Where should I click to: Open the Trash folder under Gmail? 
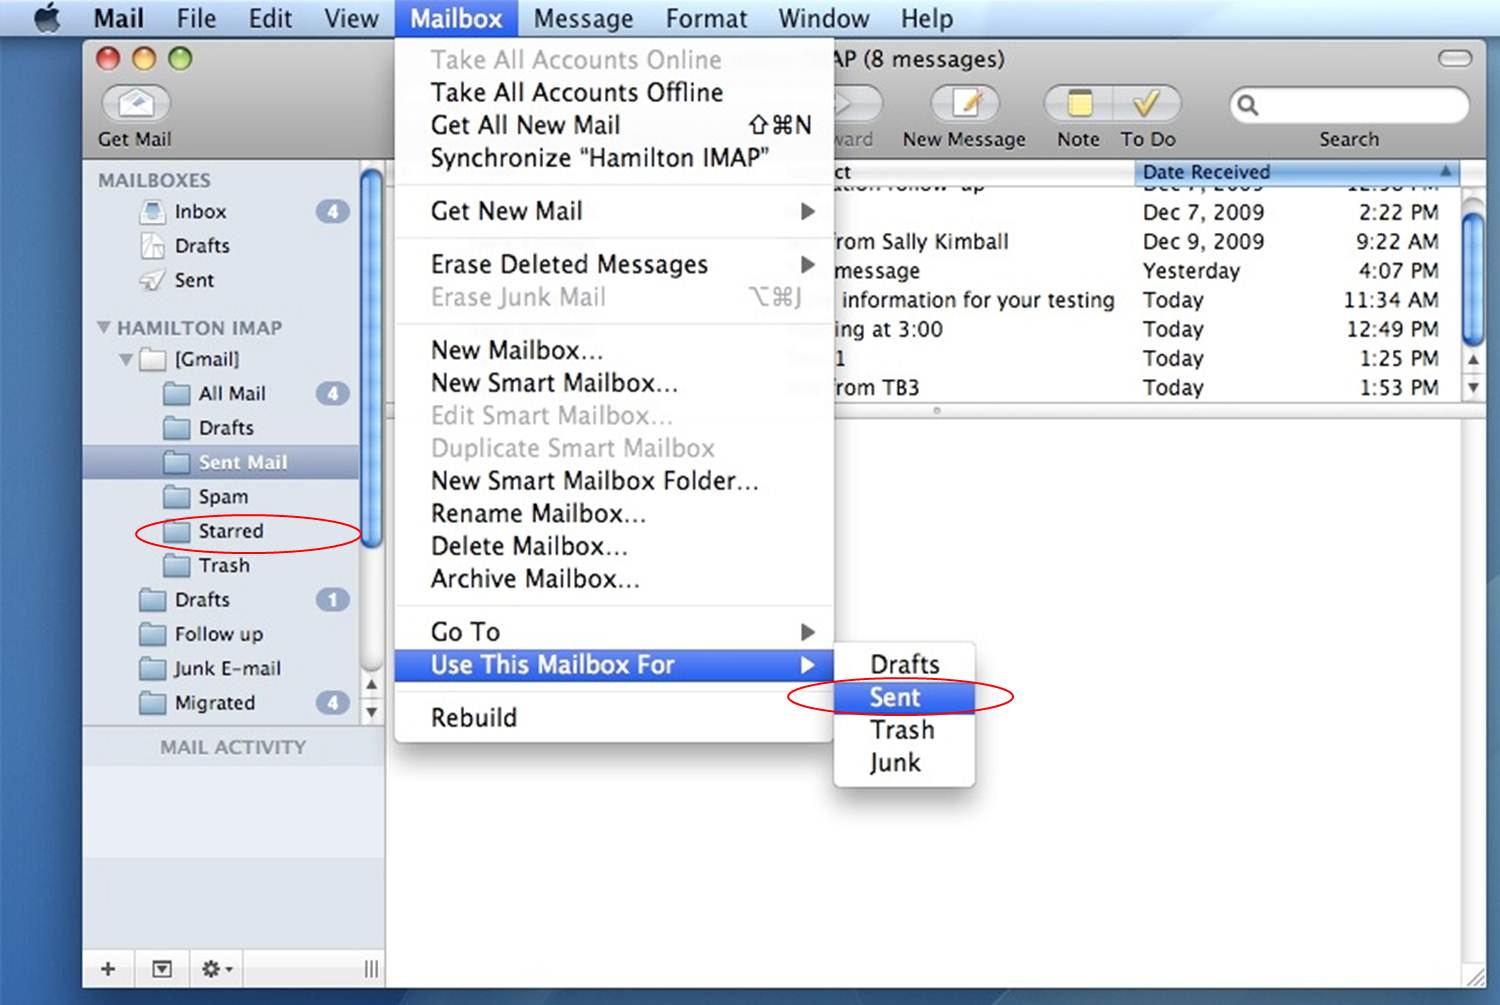(x=222, y=565)
